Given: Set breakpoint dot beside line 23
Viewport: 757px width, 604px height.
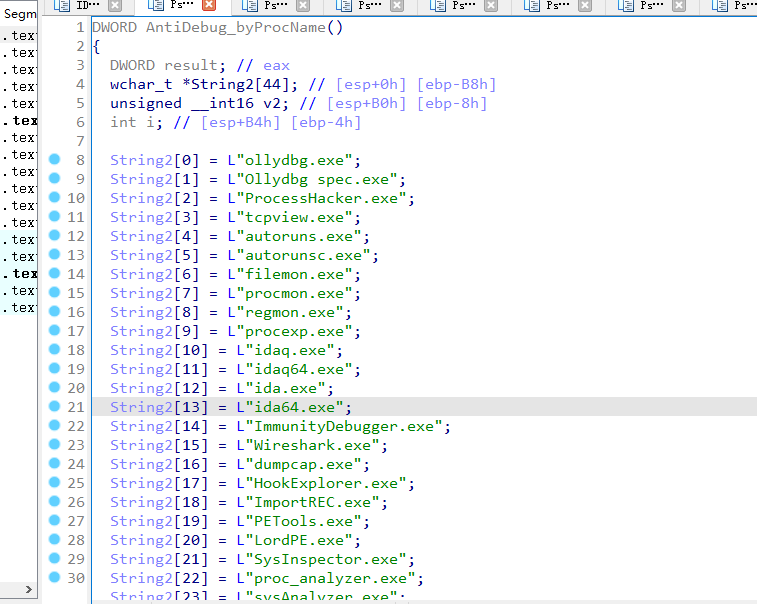Looking at the screenshot, I should (55, 444).
